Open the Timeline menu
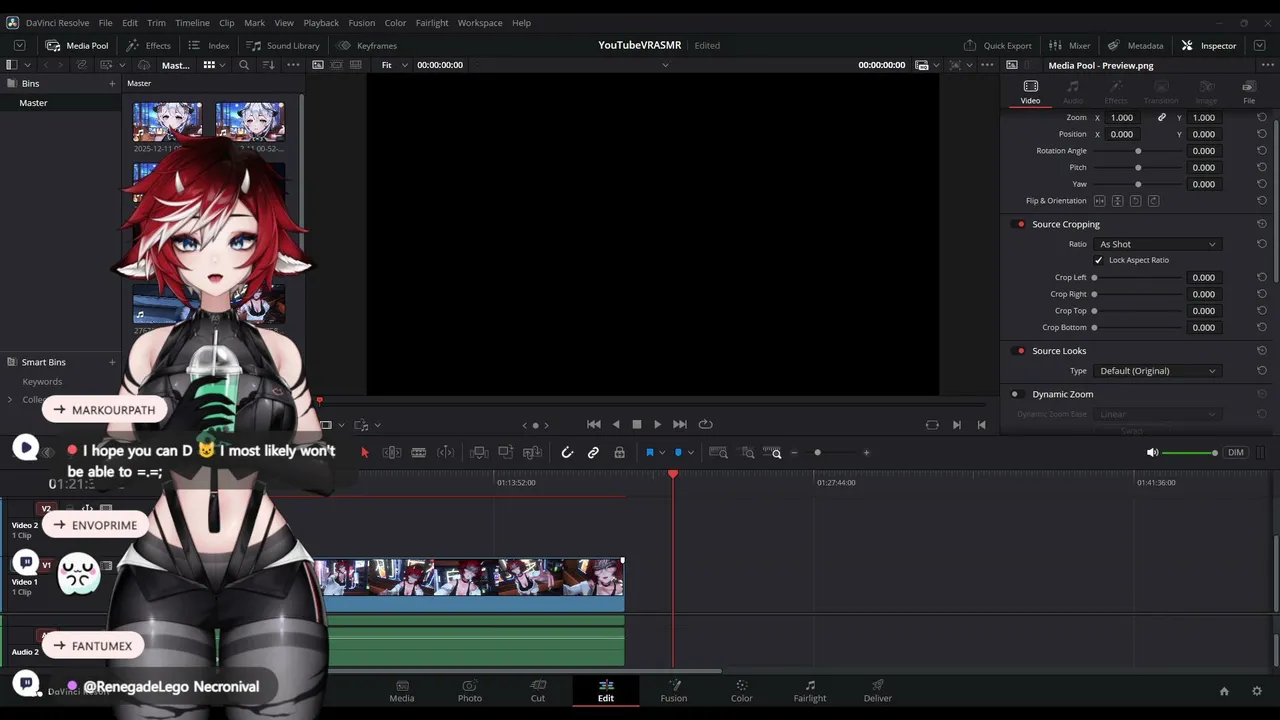Image resolution: width=1280 pixels, height=720 pixels. pos(192,23)
